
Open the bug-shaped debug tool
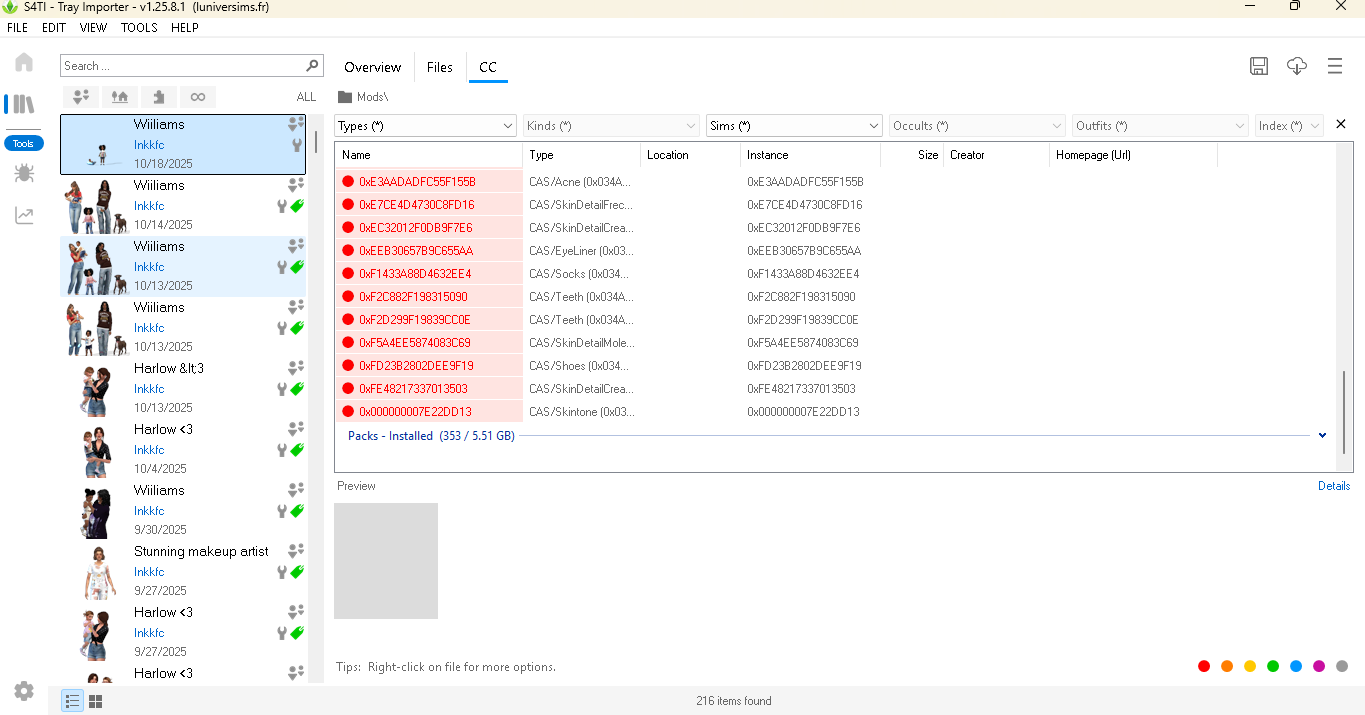(x=24, y=174)
